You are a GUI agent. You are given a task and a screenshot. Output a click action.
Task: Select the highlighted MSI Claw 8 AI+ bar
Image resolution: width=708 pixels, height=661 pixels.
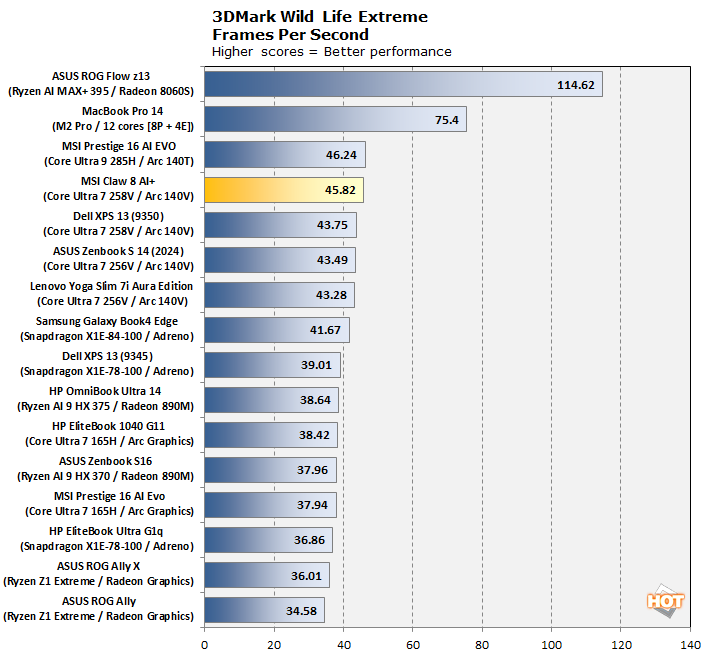(284, 190)
